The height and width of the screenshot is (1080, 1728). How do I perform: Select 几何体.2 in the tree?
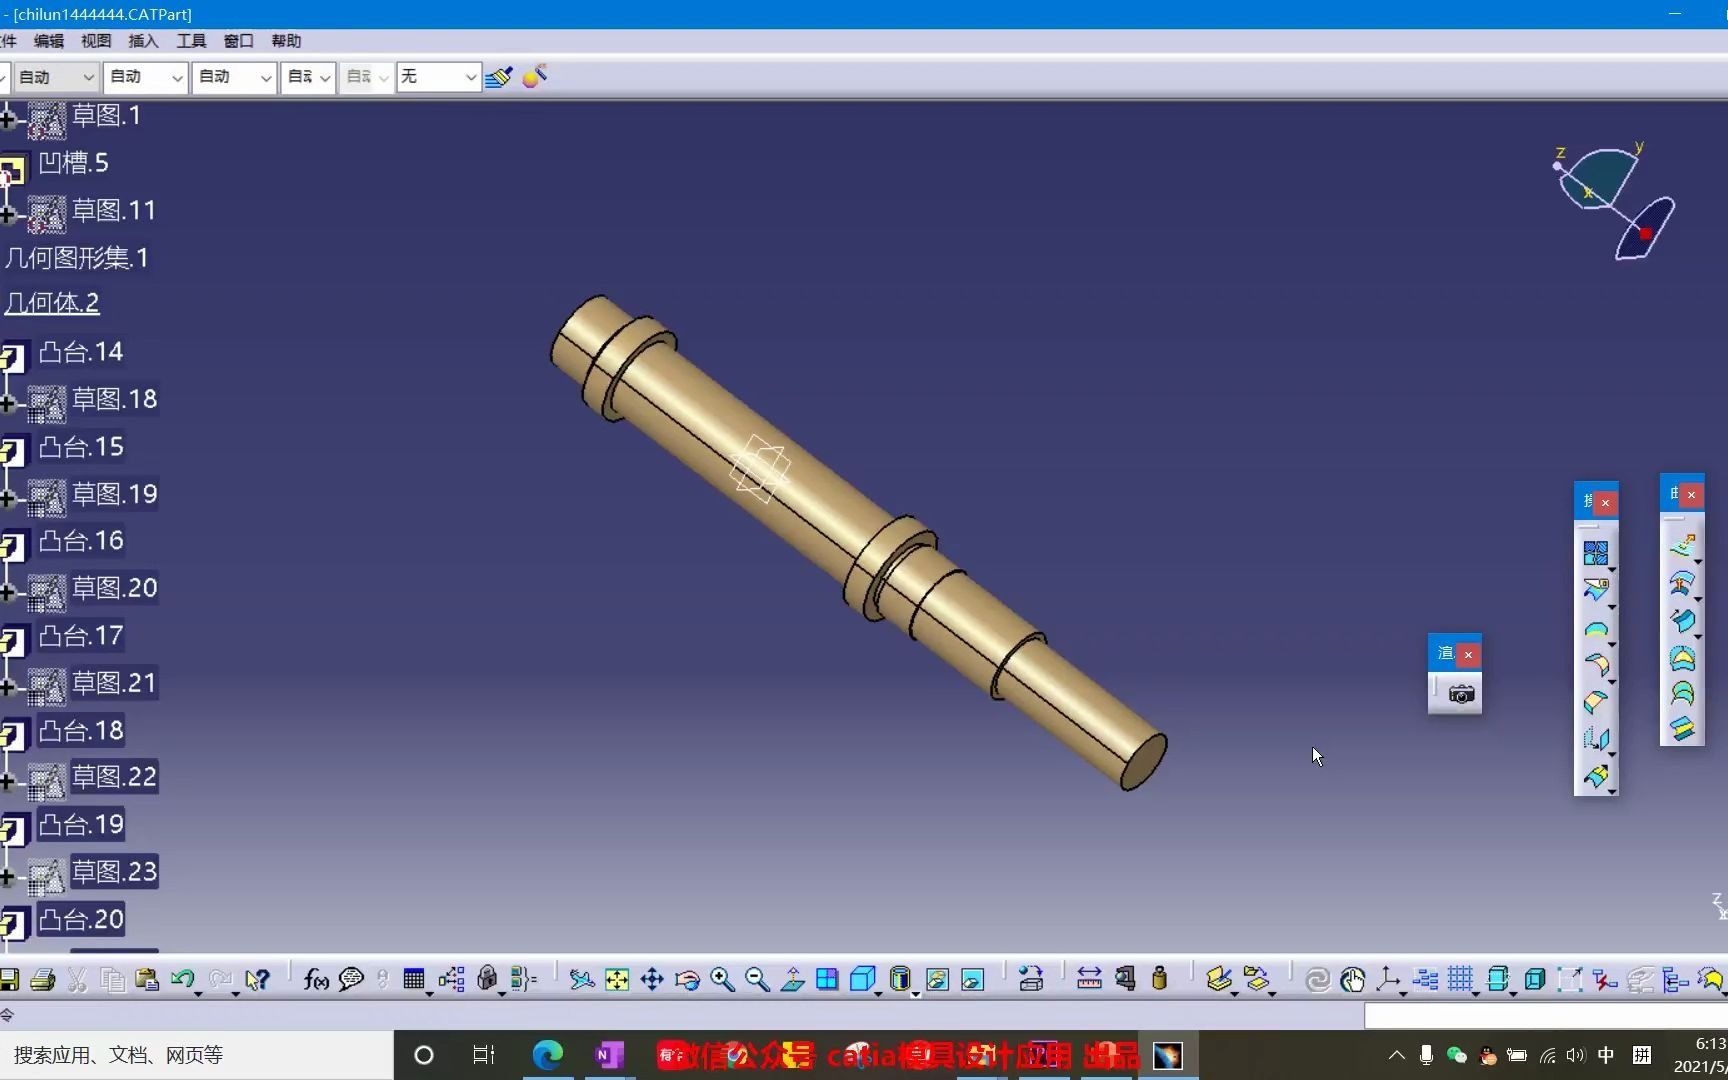[x=52, y=303]
